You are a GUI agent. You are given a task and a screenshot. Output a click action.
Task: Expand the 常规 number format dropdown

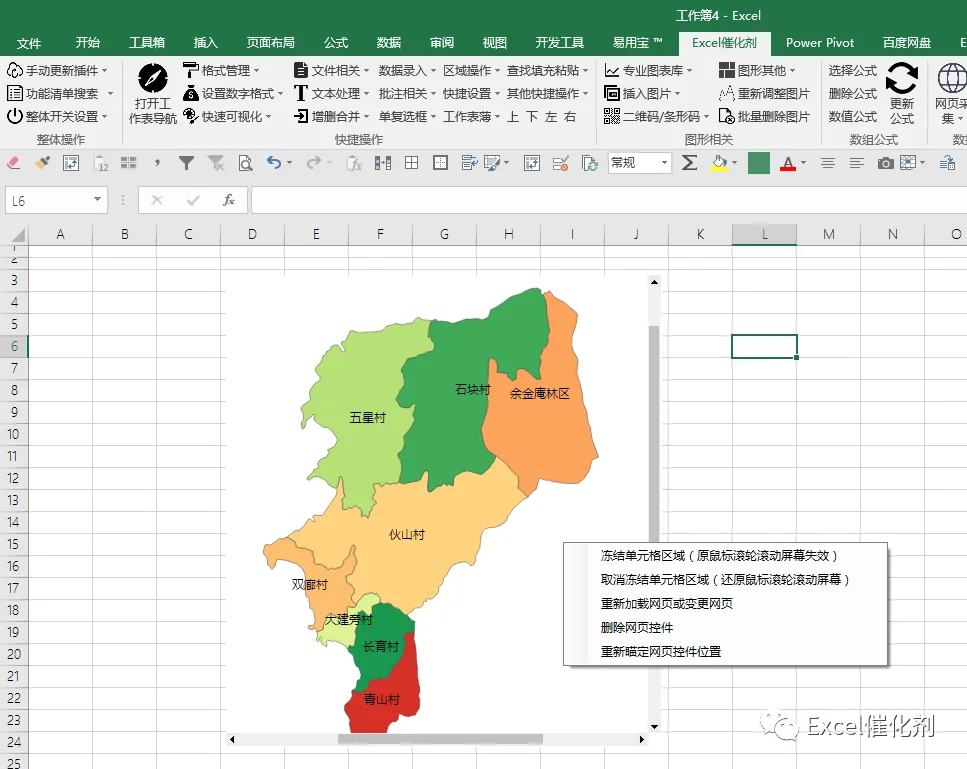click(x=664, y=163)
